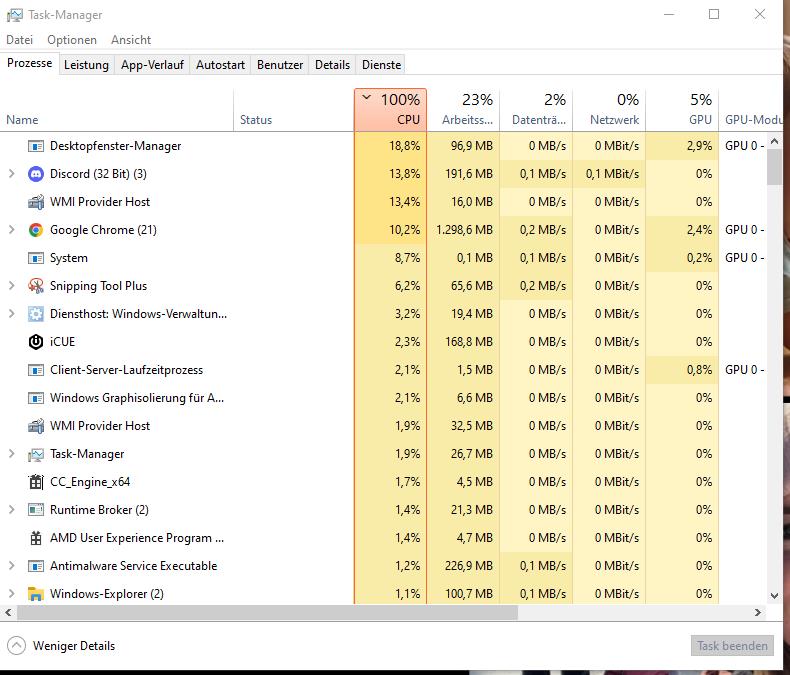The width and height of the screenshot is (790, 675).
Task: Click the Discord app icon
Action: pos(36,174)
